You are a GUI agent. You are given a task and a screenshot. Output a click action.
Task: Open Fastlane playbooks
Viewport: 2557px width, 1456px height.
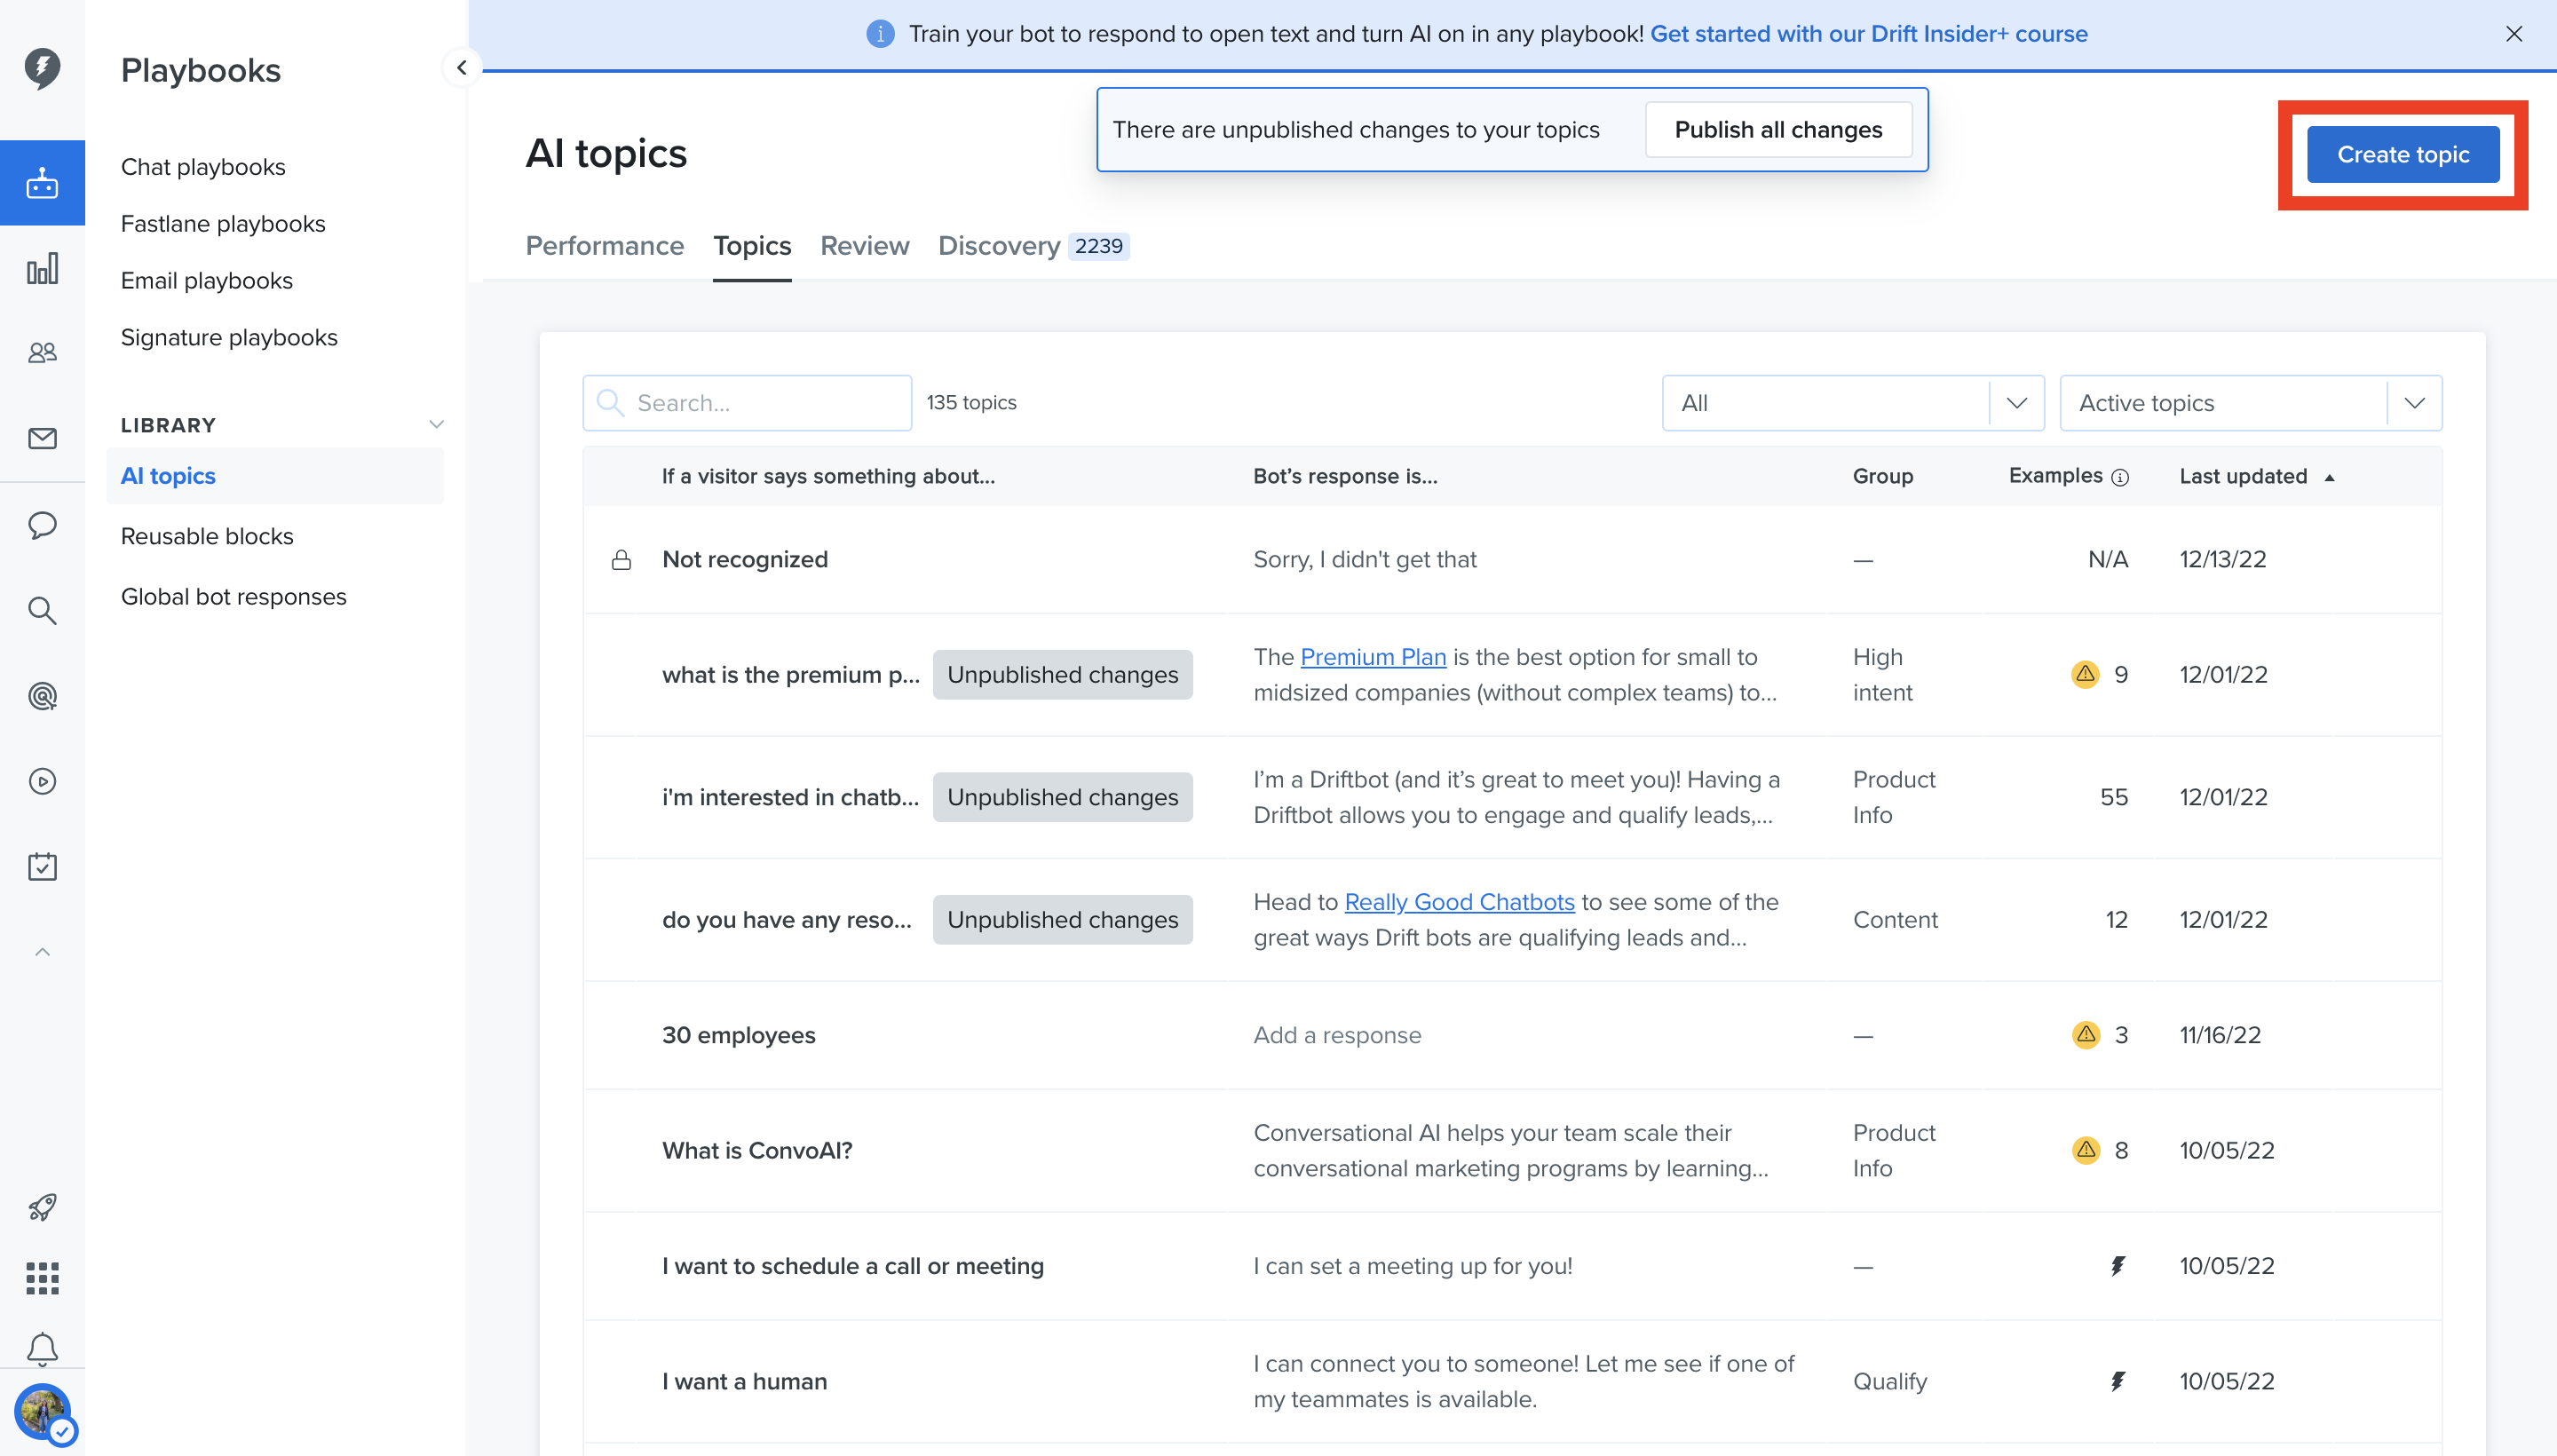click(x=223, y=224)
